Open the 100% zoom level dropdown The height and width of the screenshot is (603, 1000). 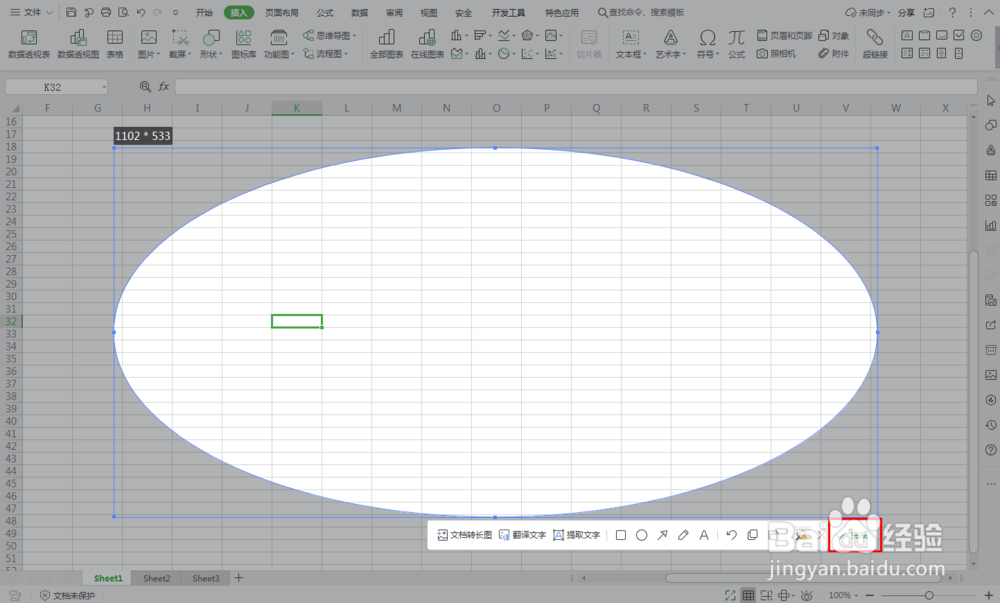point(844,595)
